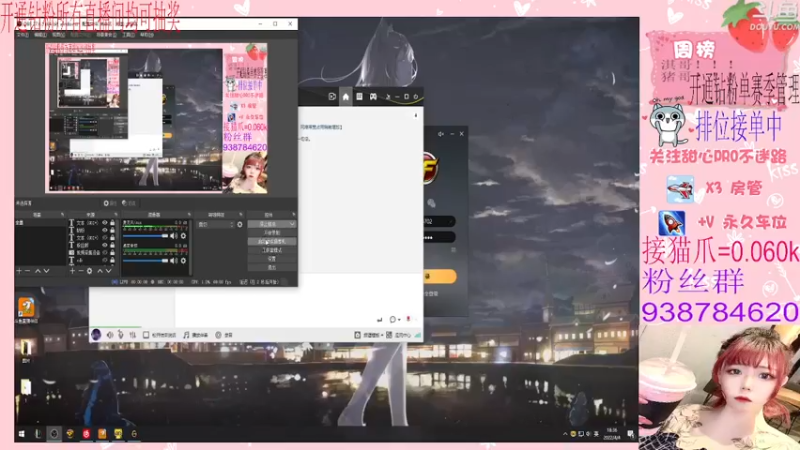Open source Properties button above OBS docks
Image resolution: width=800 pixels, height=450 pixels.
click(109, 203)
